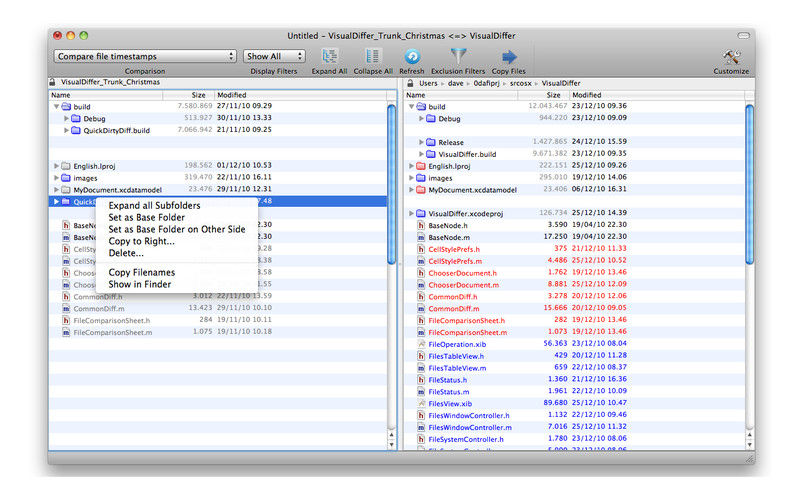800x500 pixels.
Task: Click the Copy Files arrow icon
Action: click(x=509, y=57)
